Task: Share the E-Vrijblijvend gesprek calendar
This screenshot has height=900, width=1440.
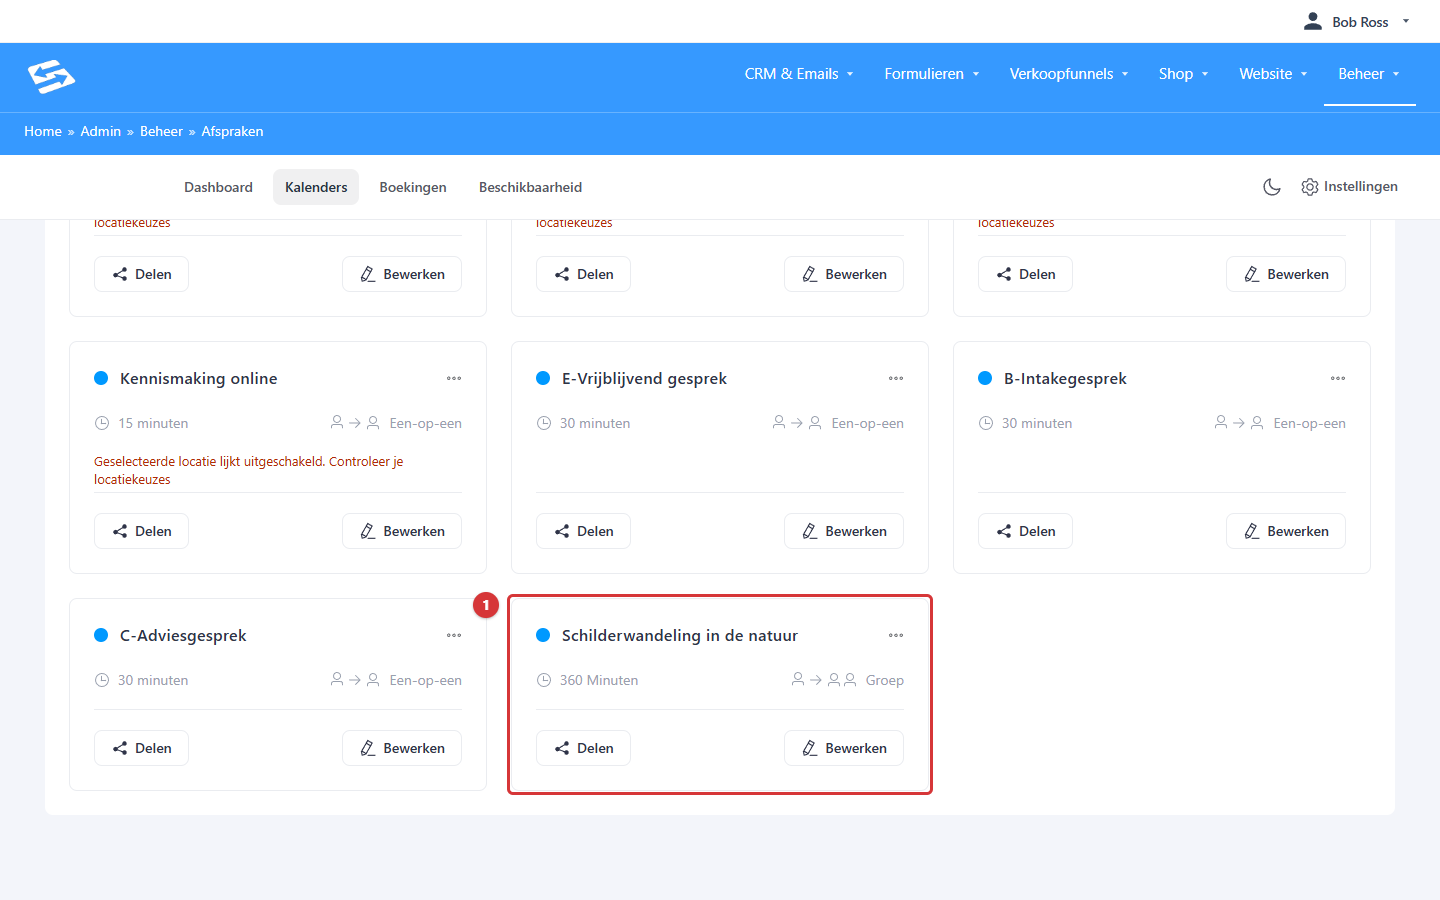Action: pyautogui.click(x=583, y=531)
